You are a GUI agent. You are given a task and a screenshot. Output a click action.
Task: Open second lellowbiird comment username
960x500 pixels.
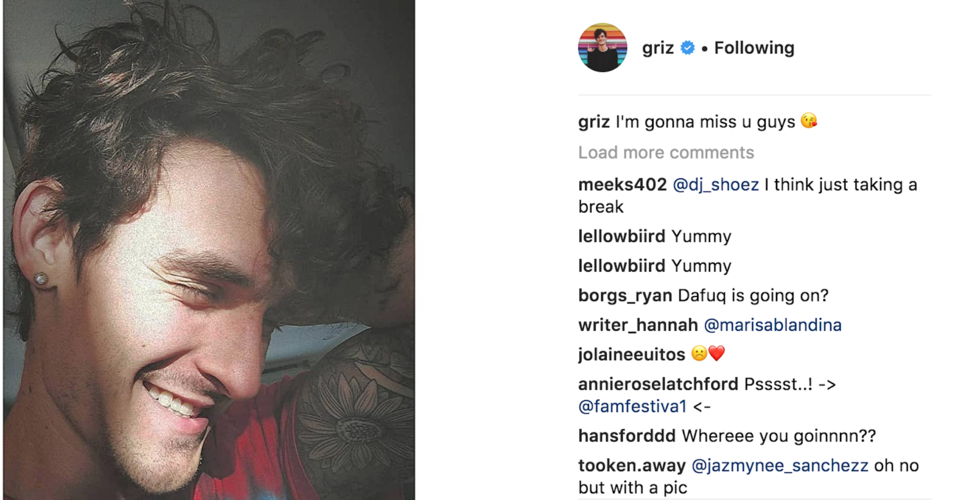(622, 266)
